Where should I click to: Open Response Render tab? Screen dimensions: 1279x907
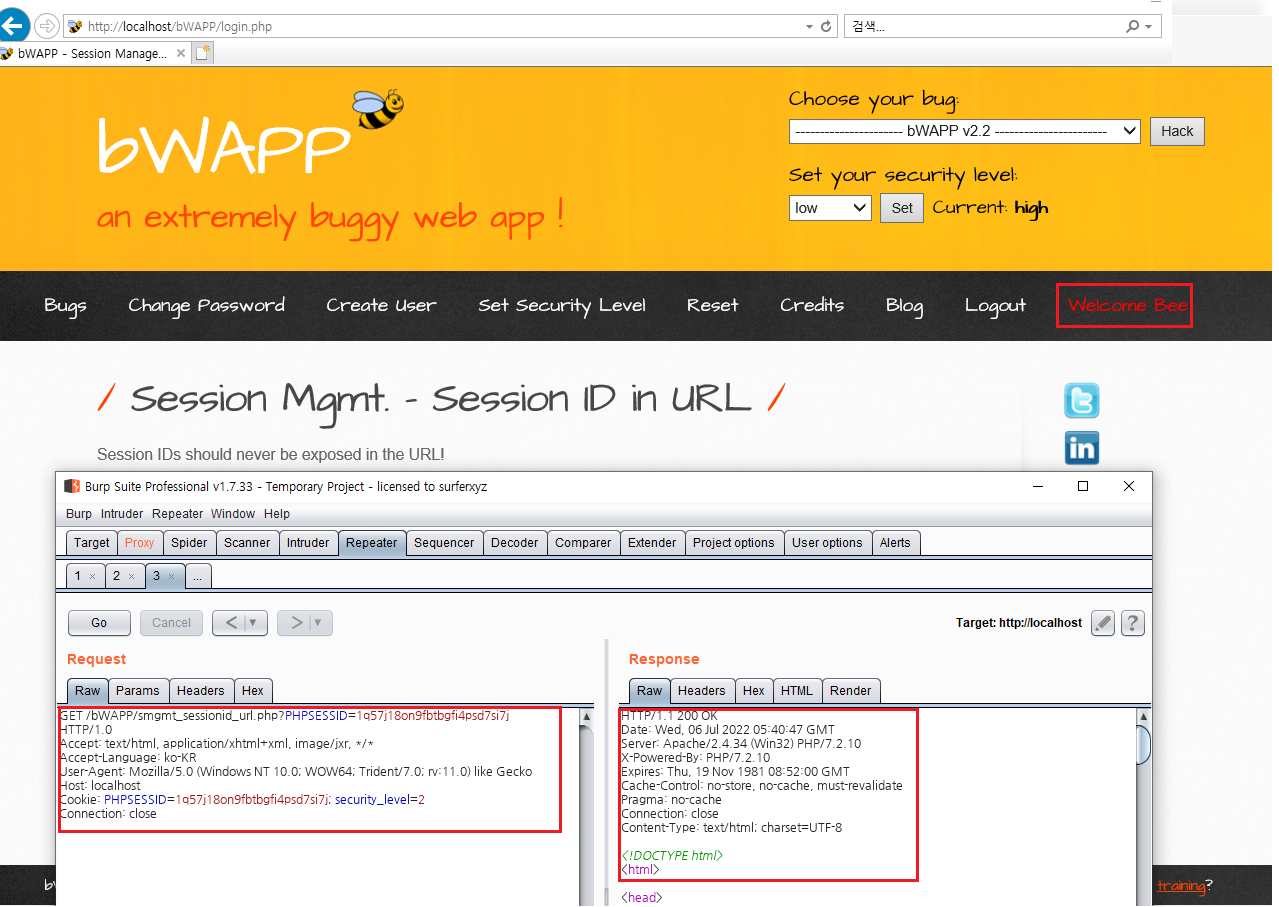point(851,691)
